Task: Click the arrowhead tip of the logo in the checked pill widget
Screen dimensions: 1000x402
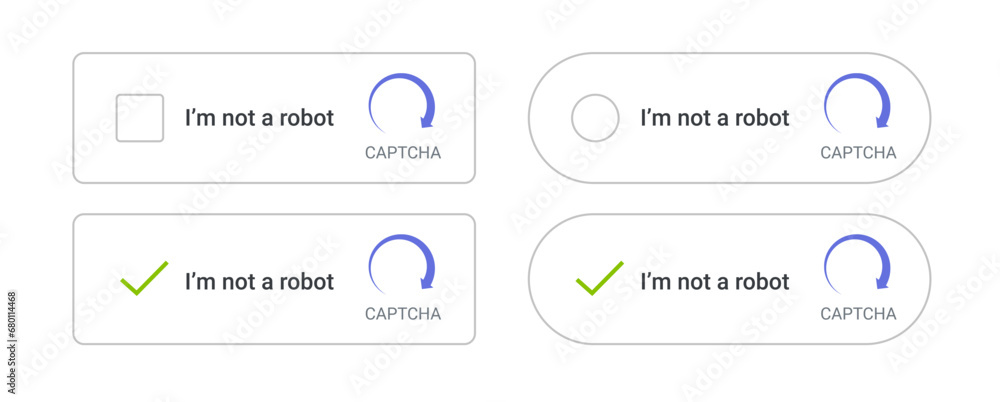Action: (881, 283)
